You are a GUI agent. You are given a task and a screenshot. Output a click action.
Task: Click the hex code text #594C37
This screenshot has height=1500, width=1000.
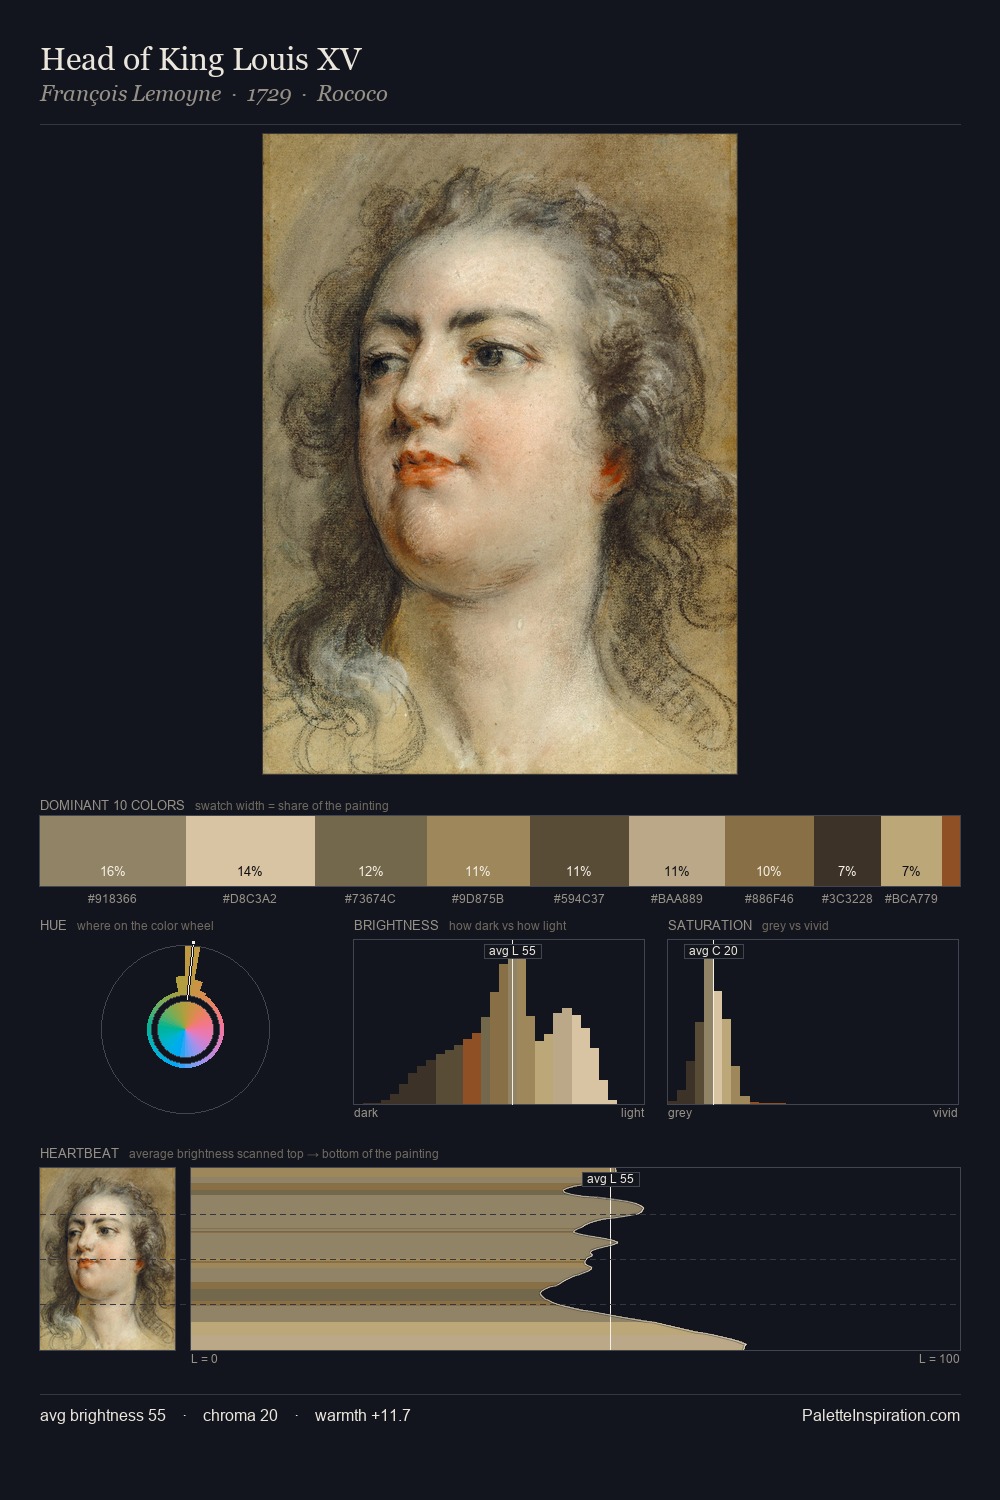click(579, 899)
